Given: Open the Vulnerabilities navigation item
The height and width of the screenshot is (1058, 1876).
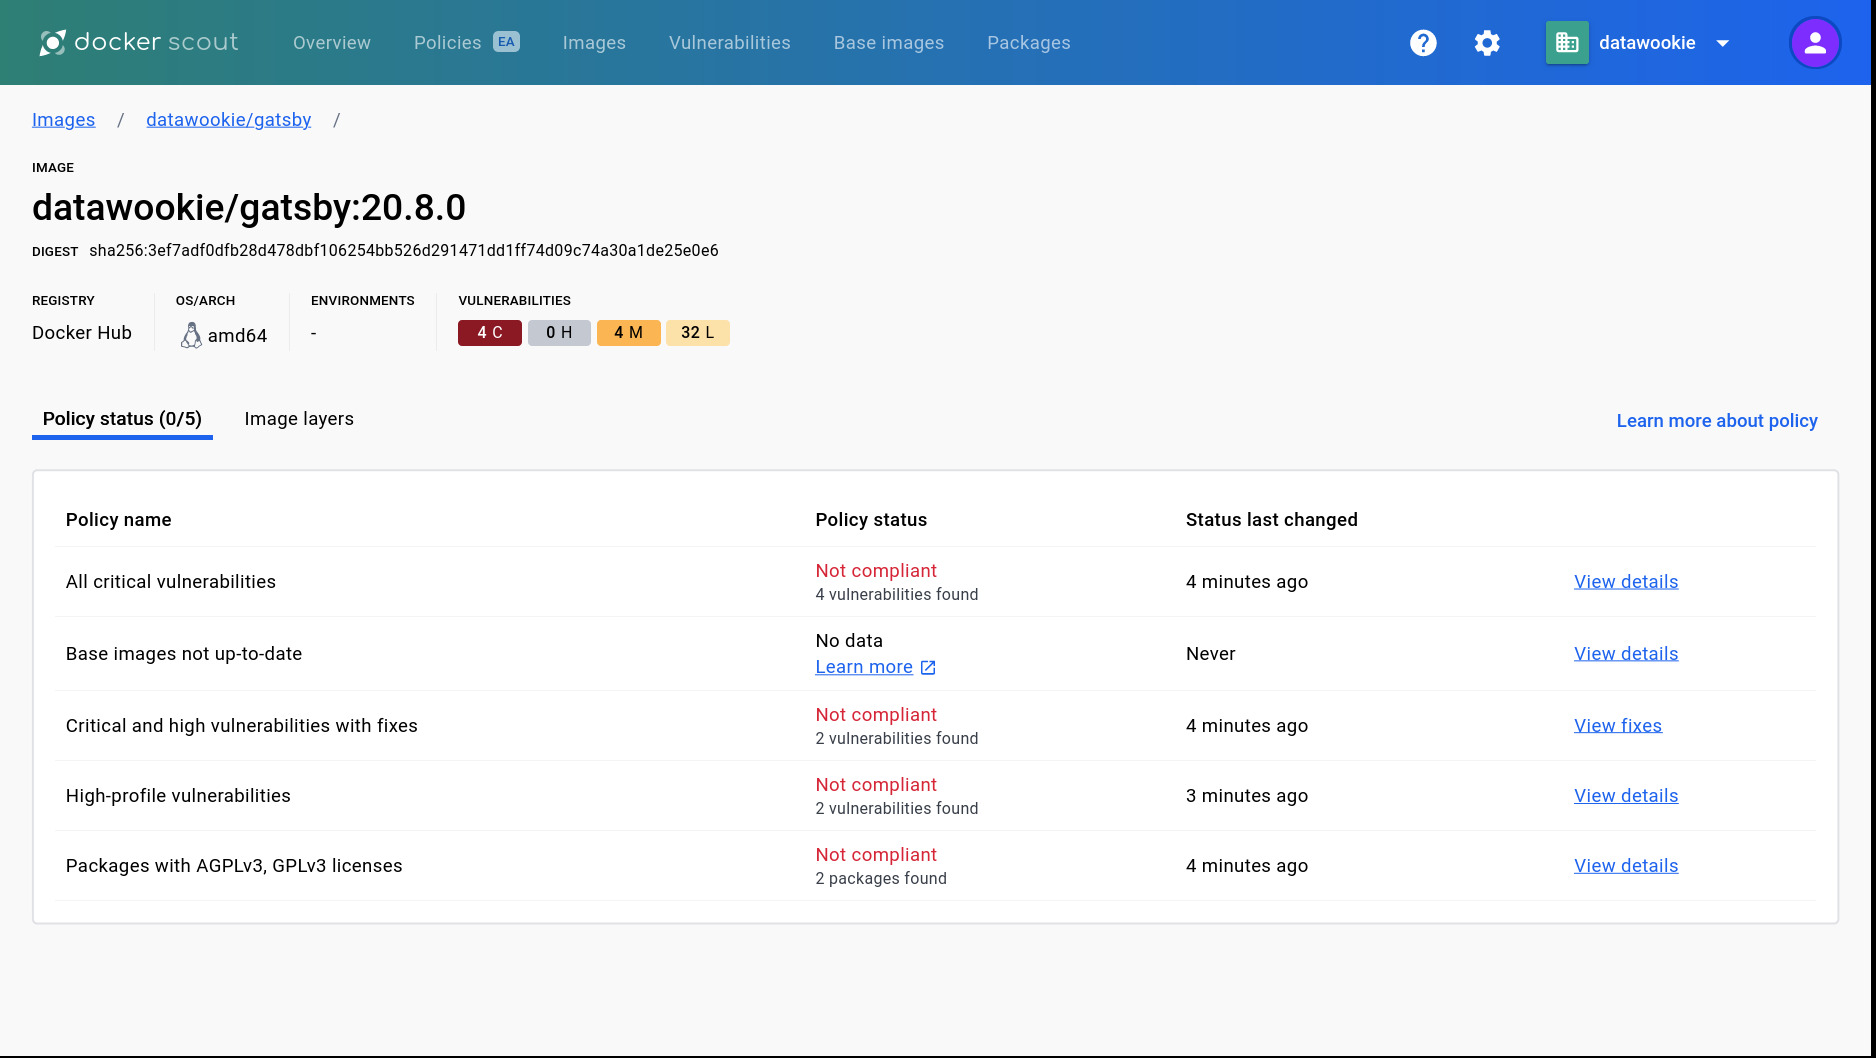Looking at the screenshot, I should (729, 43).
